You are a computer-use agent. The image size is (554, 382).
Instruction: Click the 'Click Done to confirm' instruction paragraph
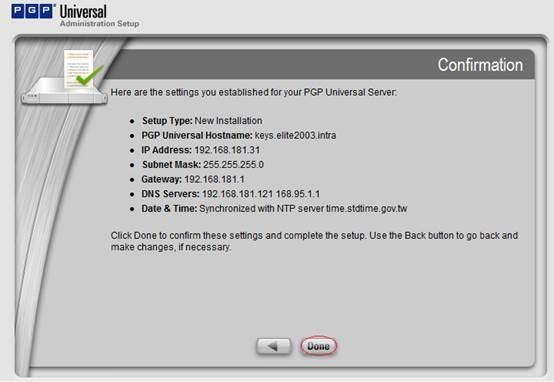coord(314,241)
